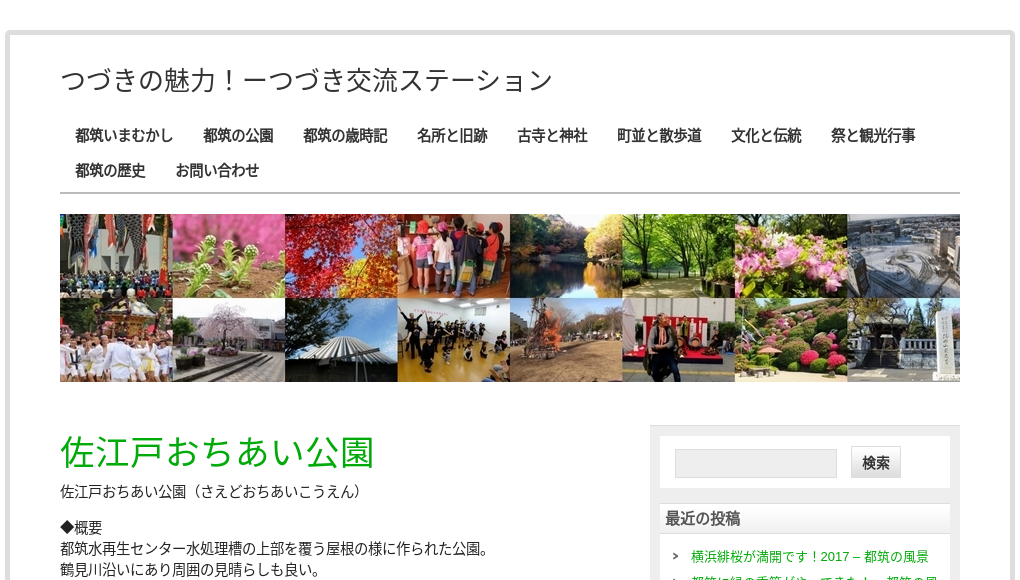Navigate to 古寺と神社 from the menu
Screen dimensions: 1020x580
click(552, 136)
